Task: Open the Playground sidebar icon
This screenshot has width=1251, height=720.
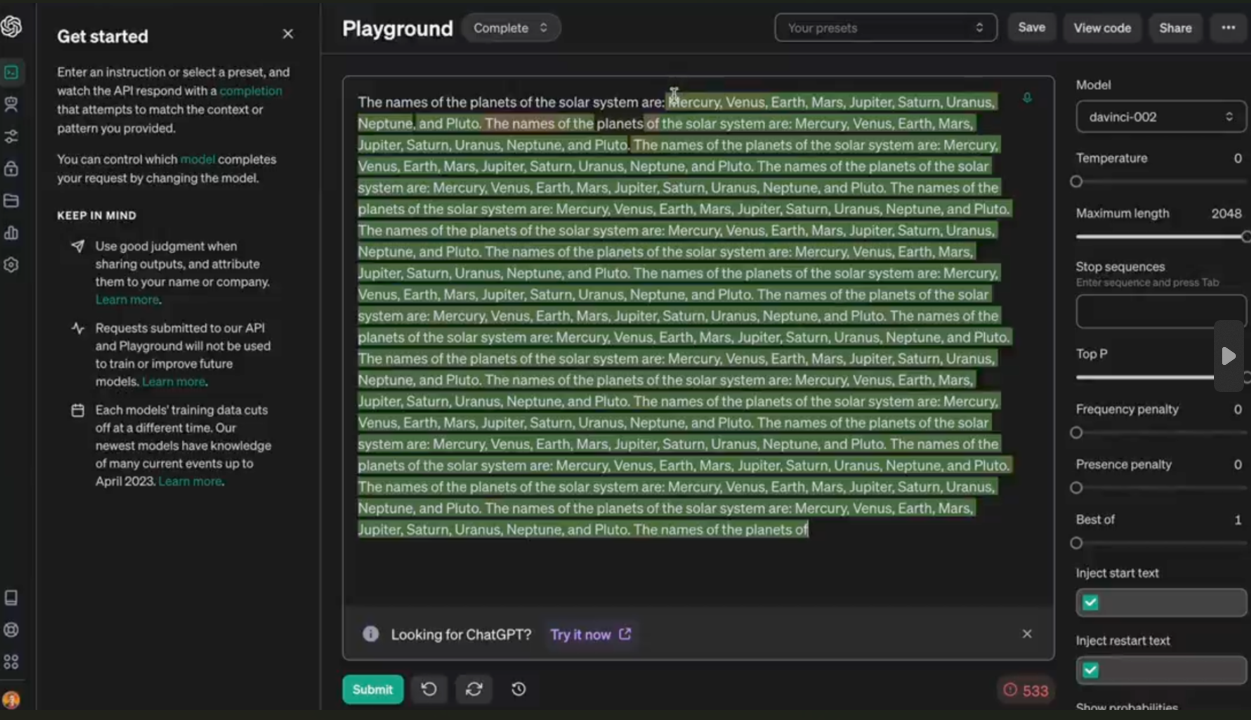Action: [x=11, y=72]
